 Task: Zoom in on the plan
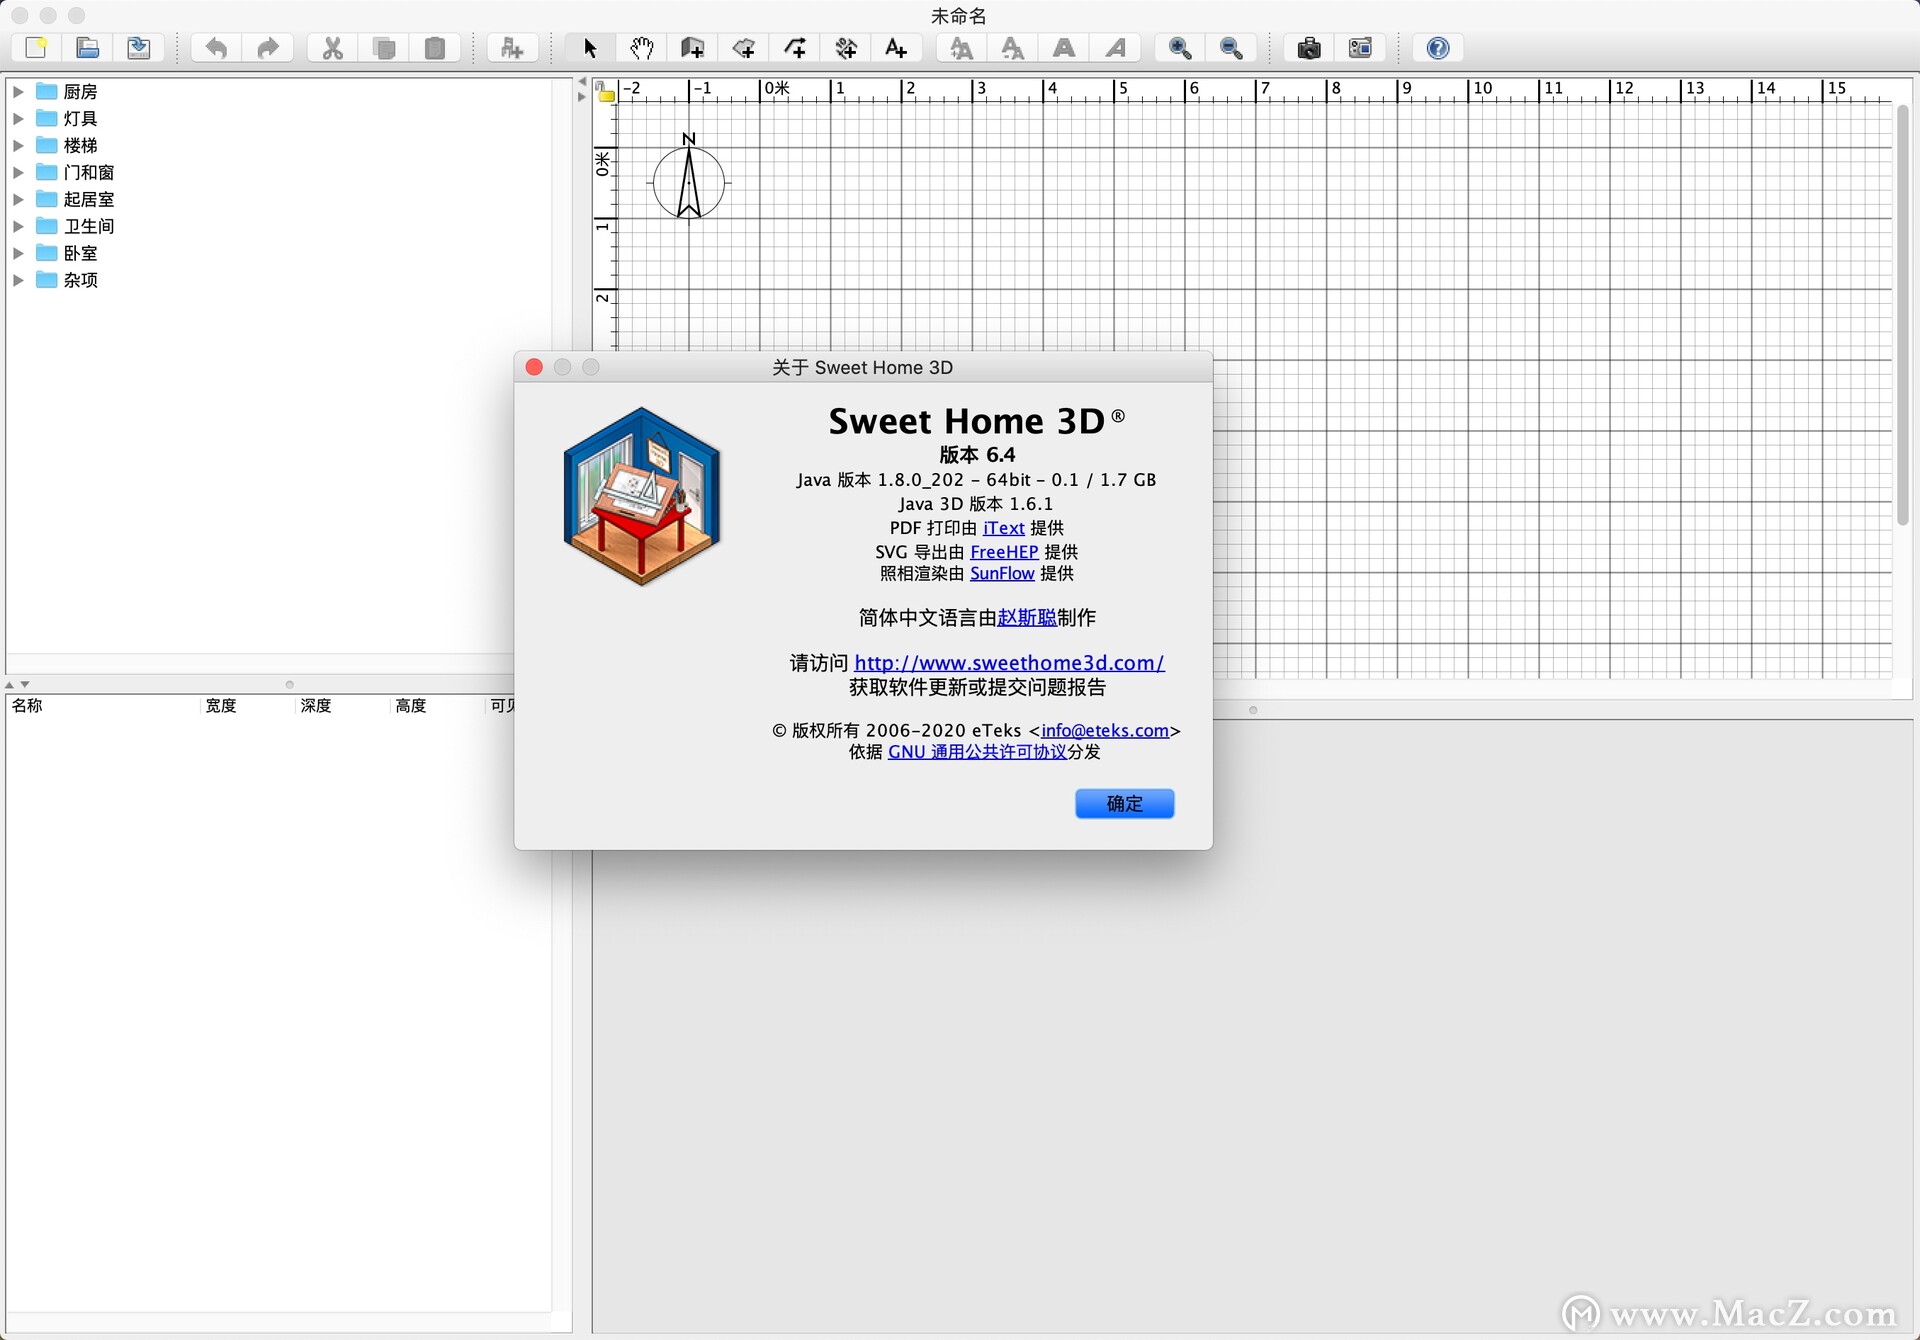coord(1180,48)
